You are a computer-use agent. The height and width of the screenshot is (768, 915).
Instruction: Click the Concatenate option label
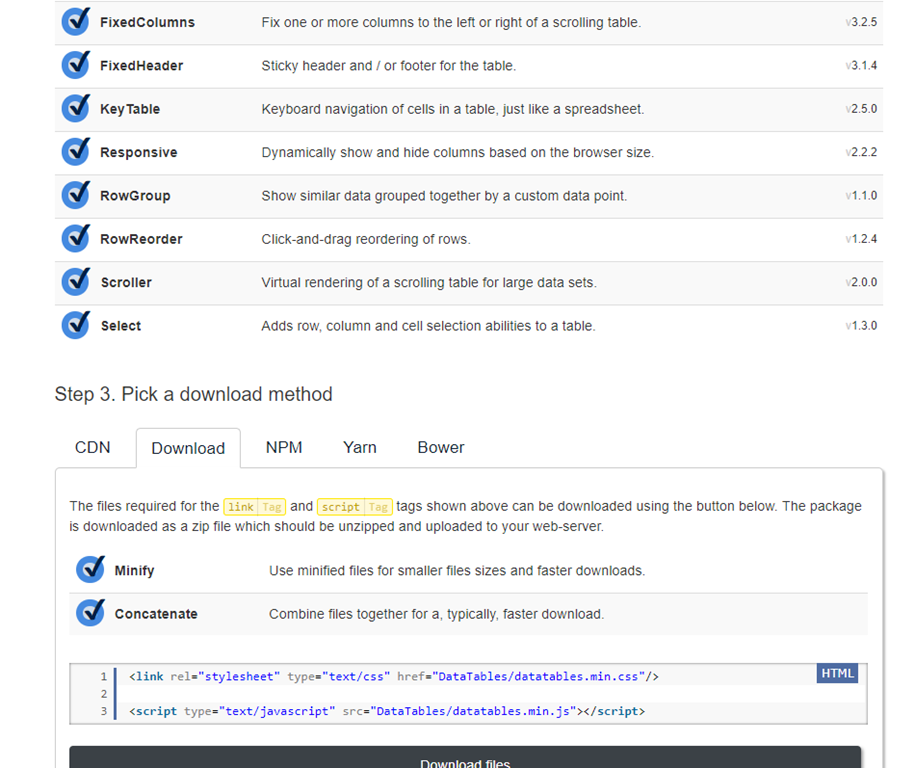(x=156, y=614)
